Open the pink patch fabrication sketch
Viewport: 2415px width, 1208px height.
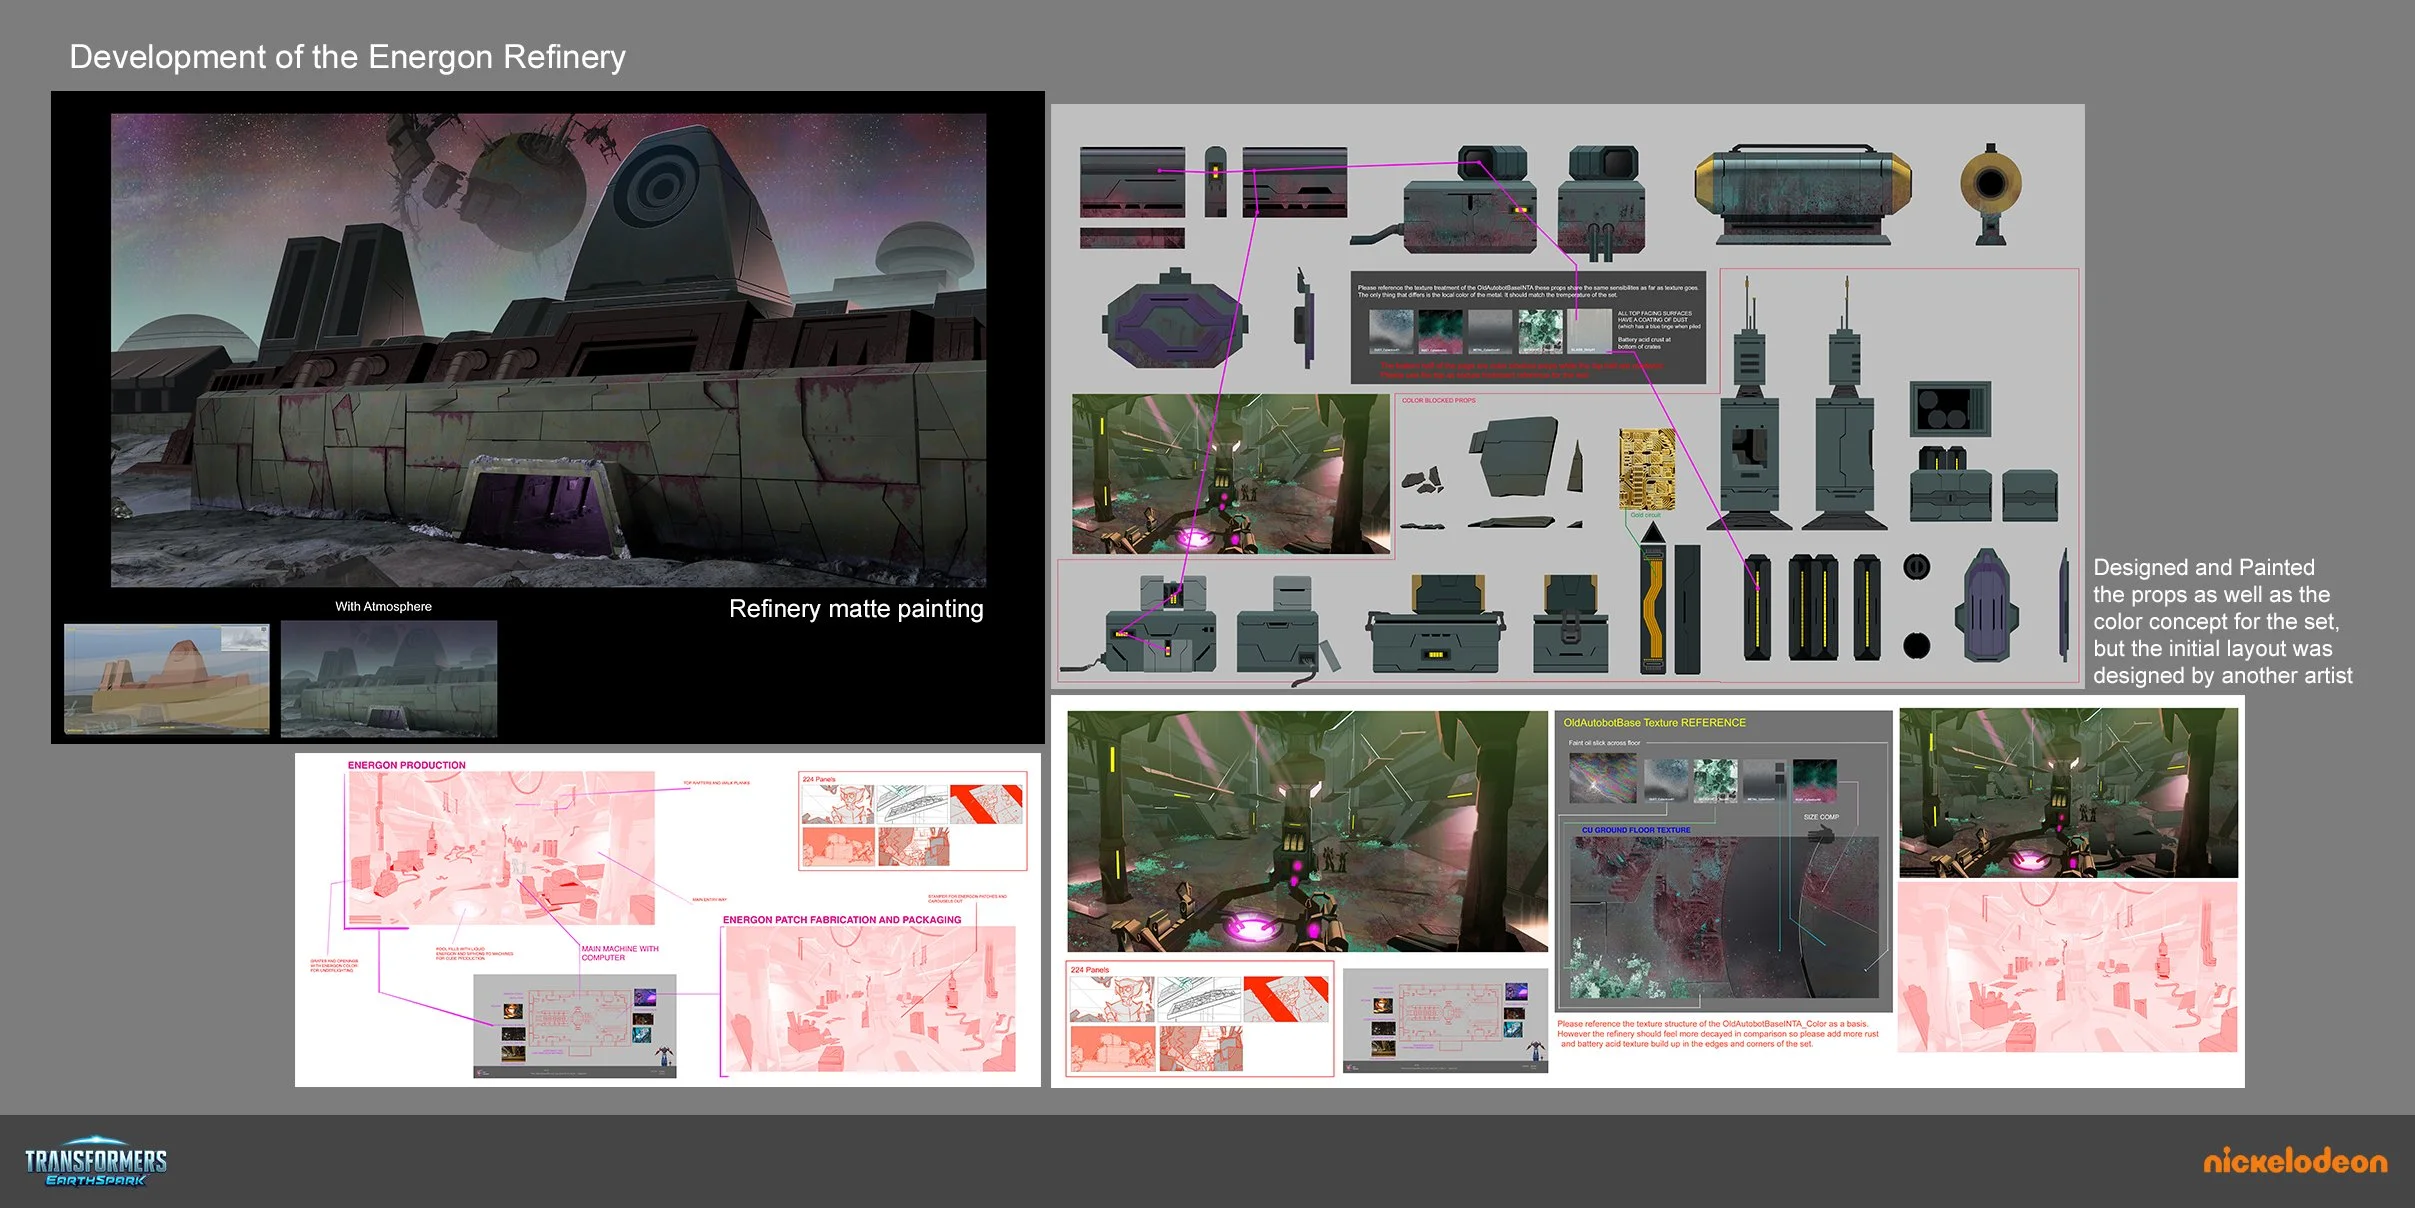coord(870,999)
